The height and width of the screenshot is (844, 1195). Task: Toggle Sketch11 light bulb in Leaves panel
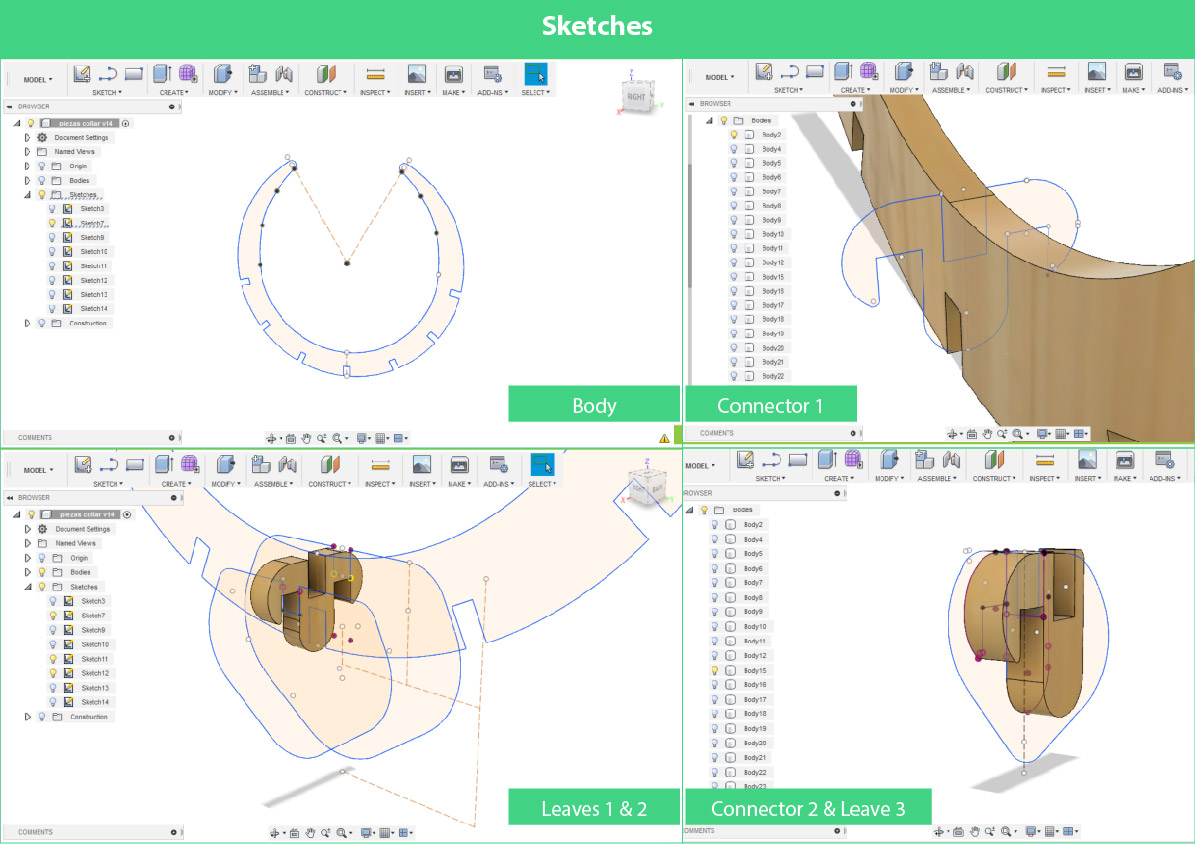click(x=53, y=658)
